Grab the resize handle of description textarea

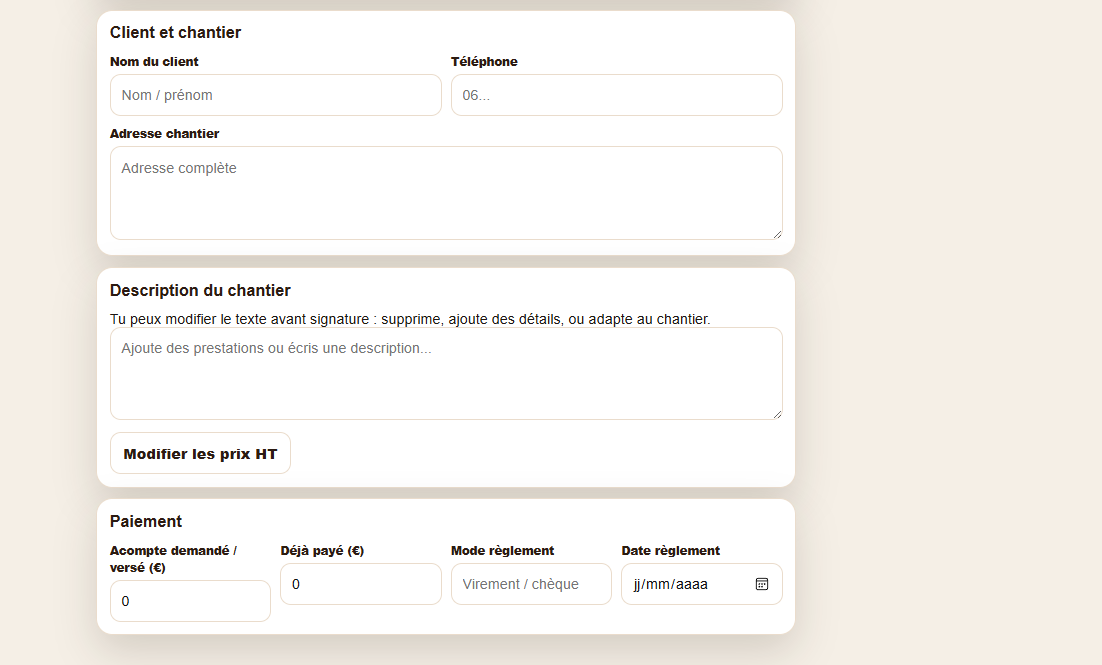point(777,415)
